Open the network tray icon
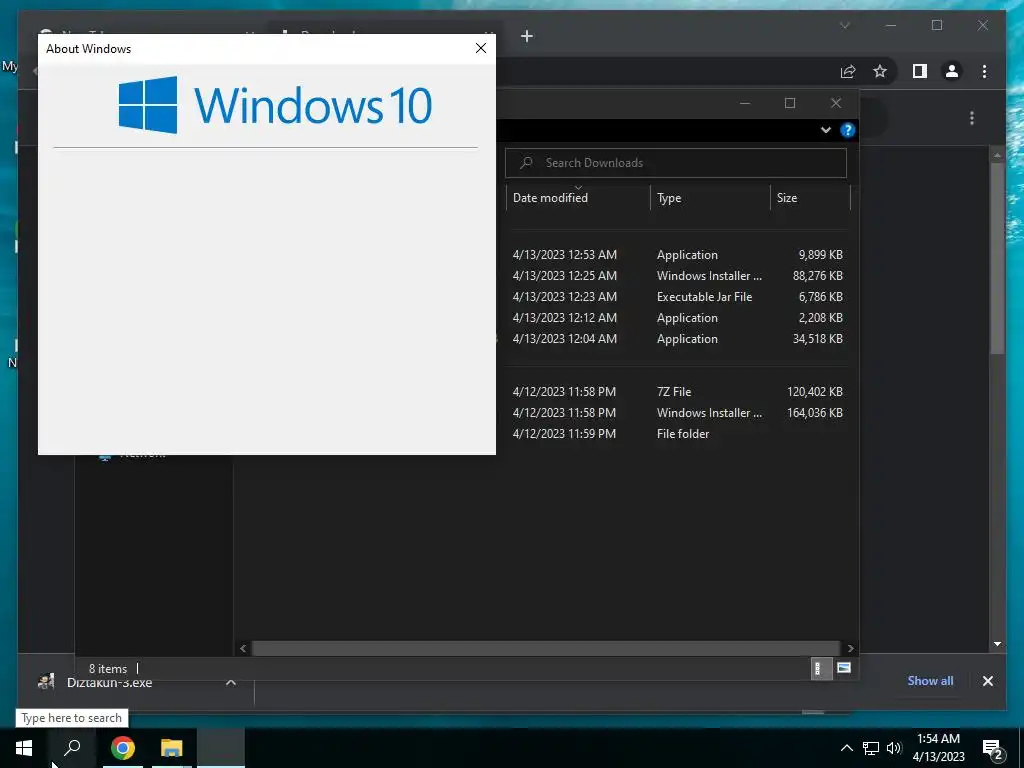The image size is (1024, 768). 871,748
